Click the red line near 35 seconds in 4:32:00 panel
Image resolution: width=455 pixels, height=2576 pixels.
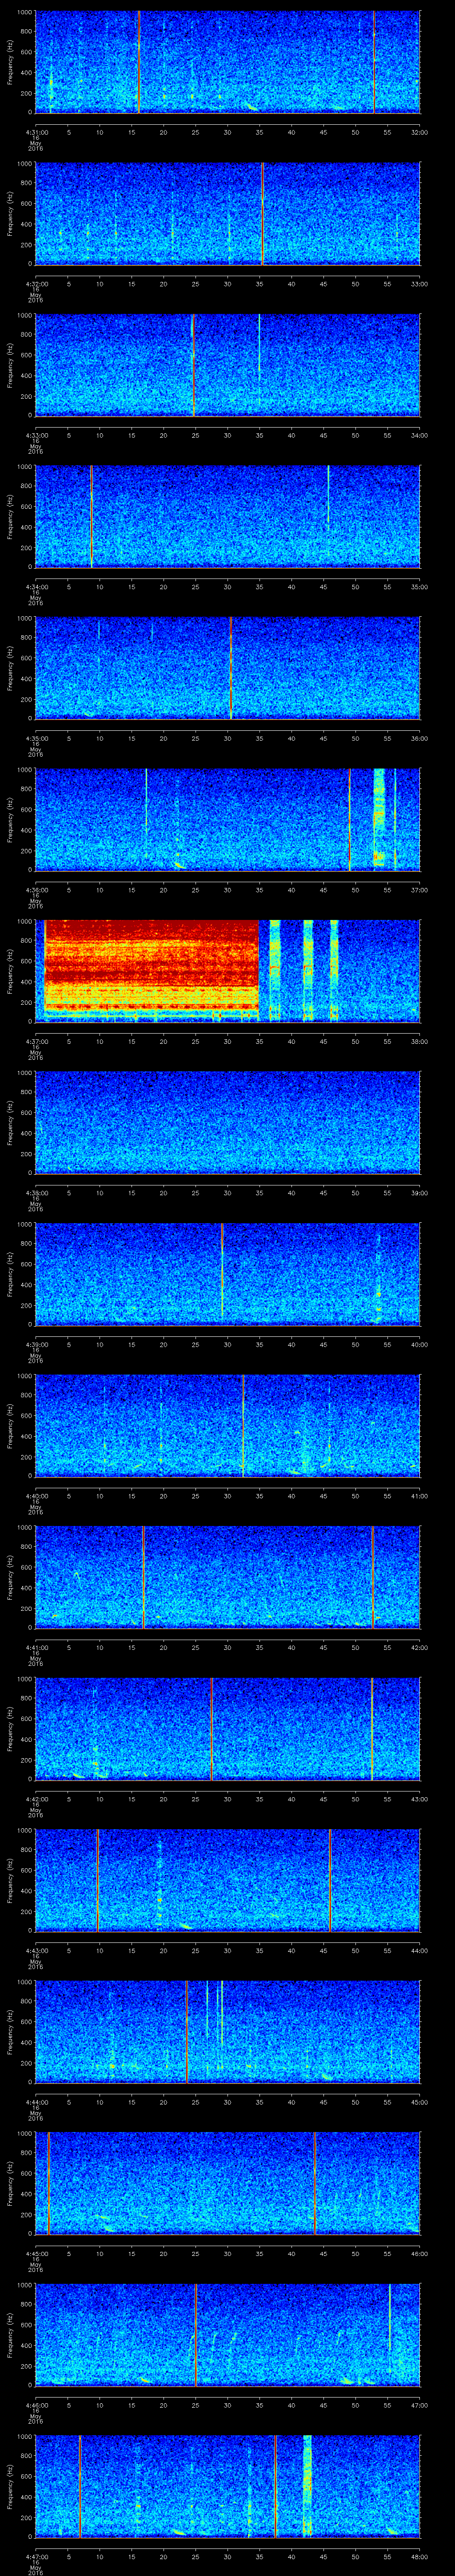(x=262, y=214)
